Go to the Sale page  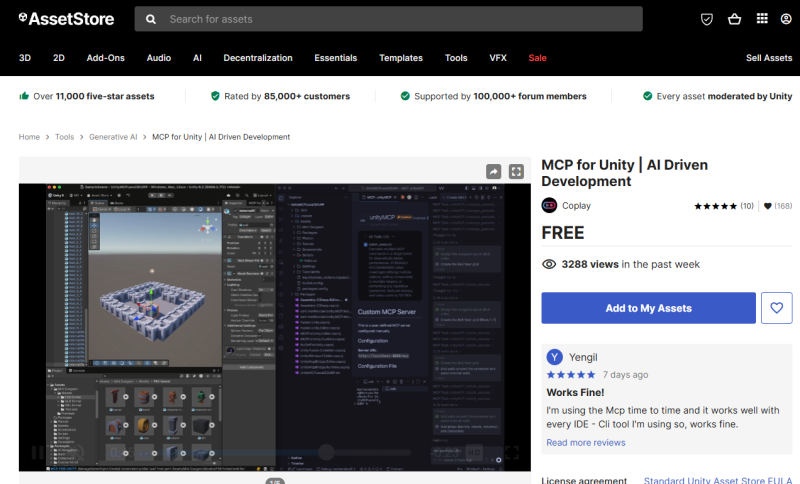tap(537, 58)
